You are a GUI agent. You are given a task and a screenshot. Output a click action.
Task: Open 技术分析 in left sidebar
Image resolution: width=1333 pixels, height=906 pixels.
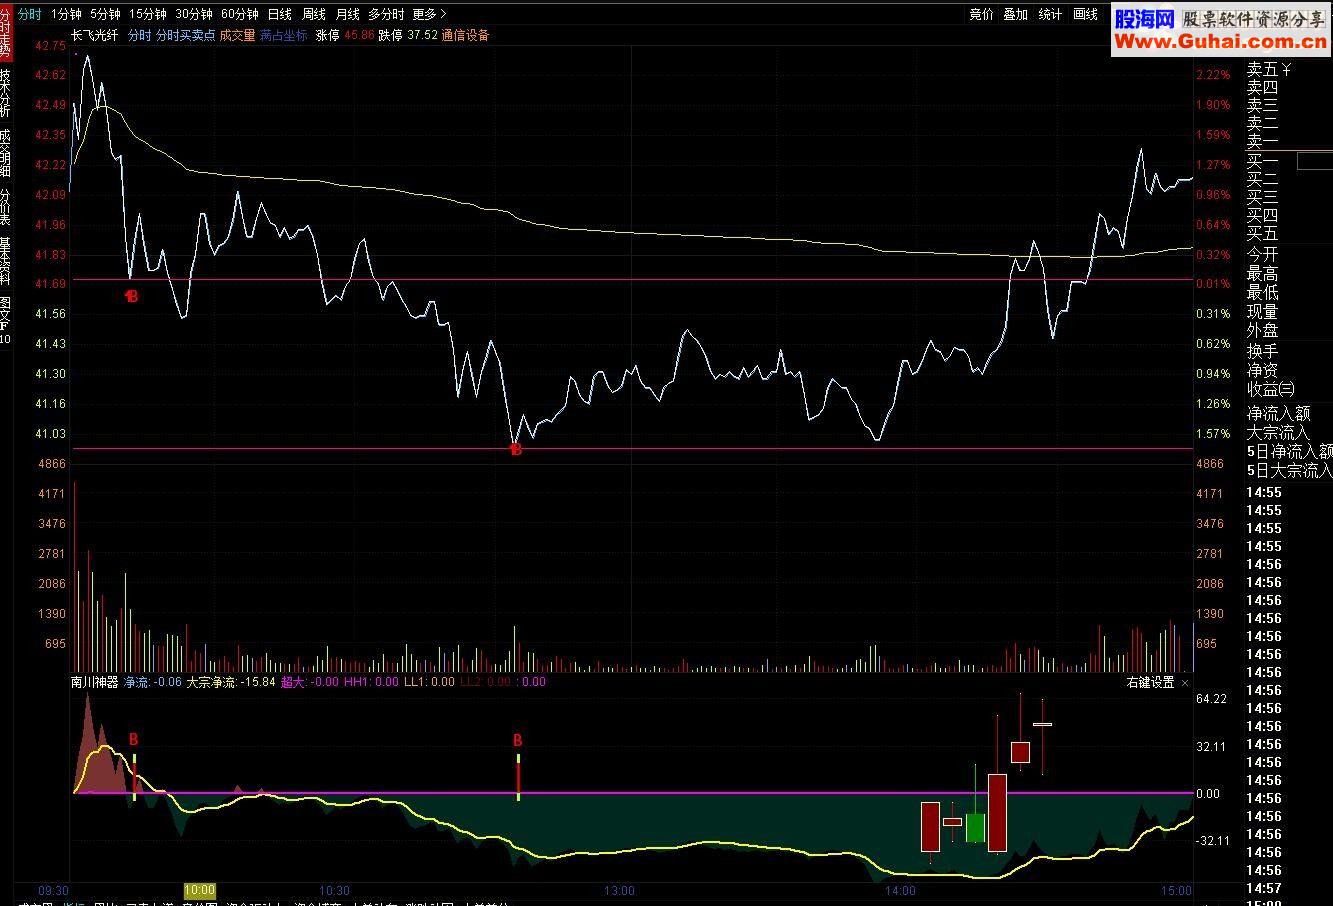[x=6, y=93]
